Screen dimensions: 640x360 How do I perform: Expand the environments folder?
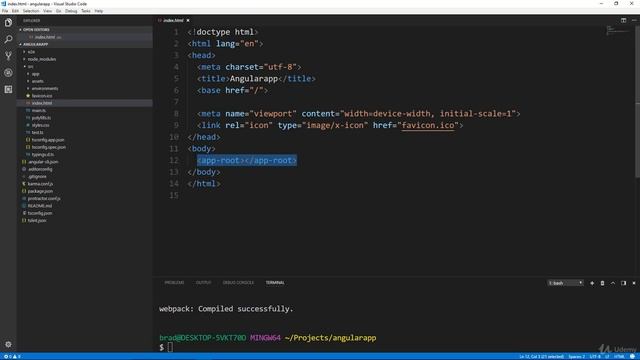point(44,89)
